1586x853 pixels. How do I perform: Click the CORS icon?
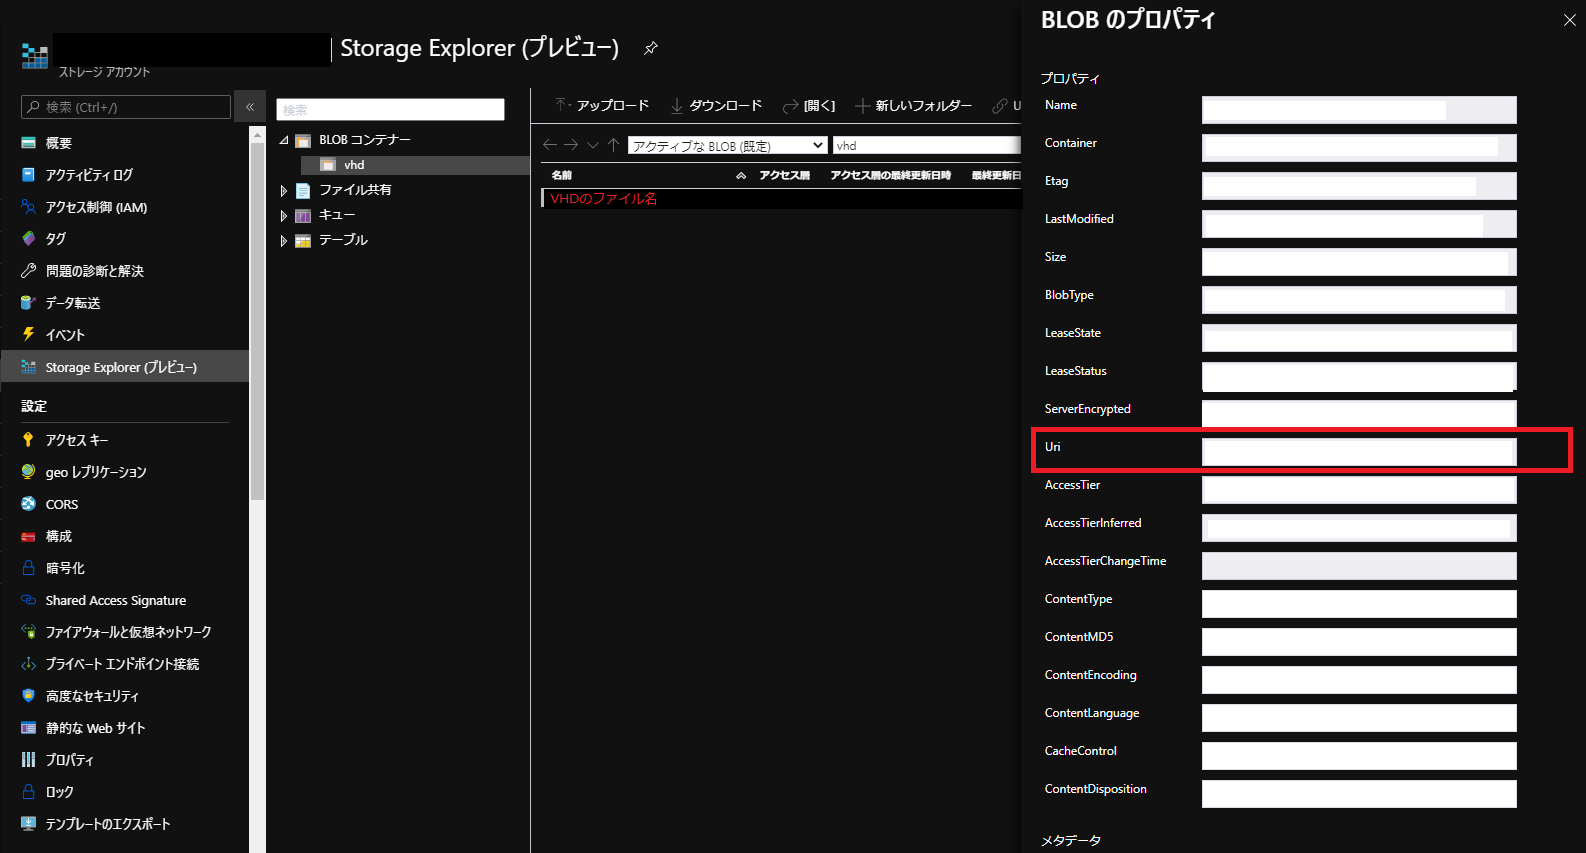(28, 504)
